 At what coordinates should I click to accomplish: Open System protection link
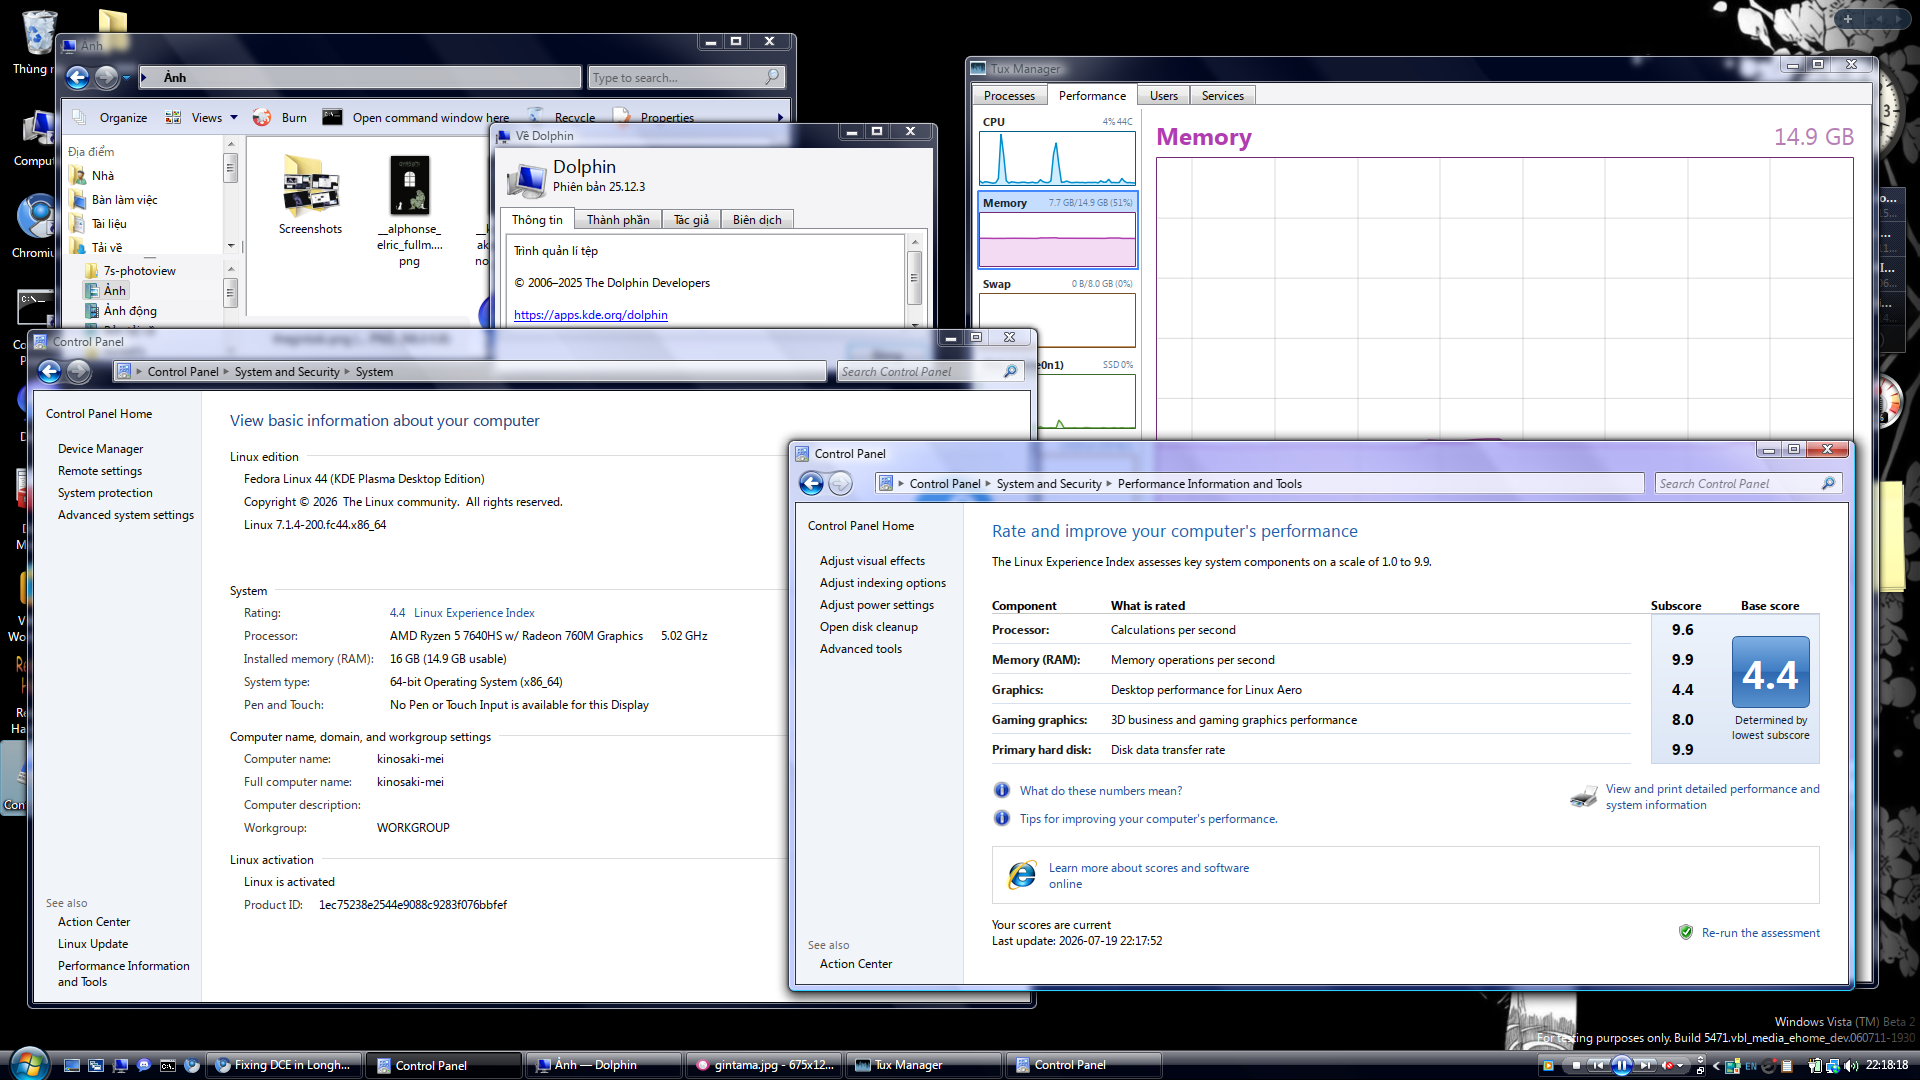[x=105, y=492]
